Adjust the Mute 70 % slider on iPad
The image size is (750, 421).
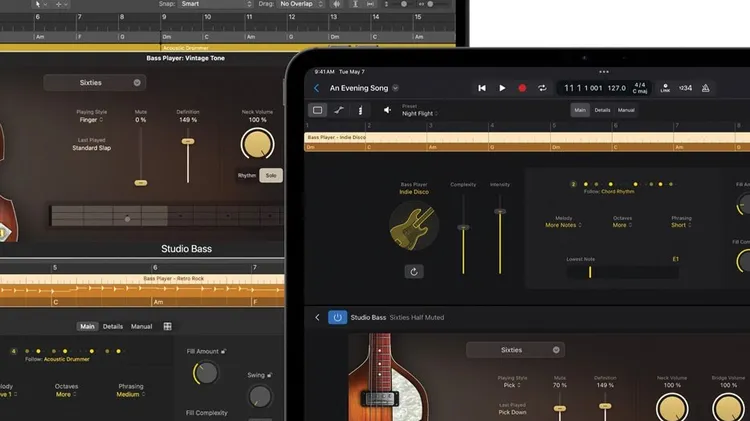pos(560,408)
